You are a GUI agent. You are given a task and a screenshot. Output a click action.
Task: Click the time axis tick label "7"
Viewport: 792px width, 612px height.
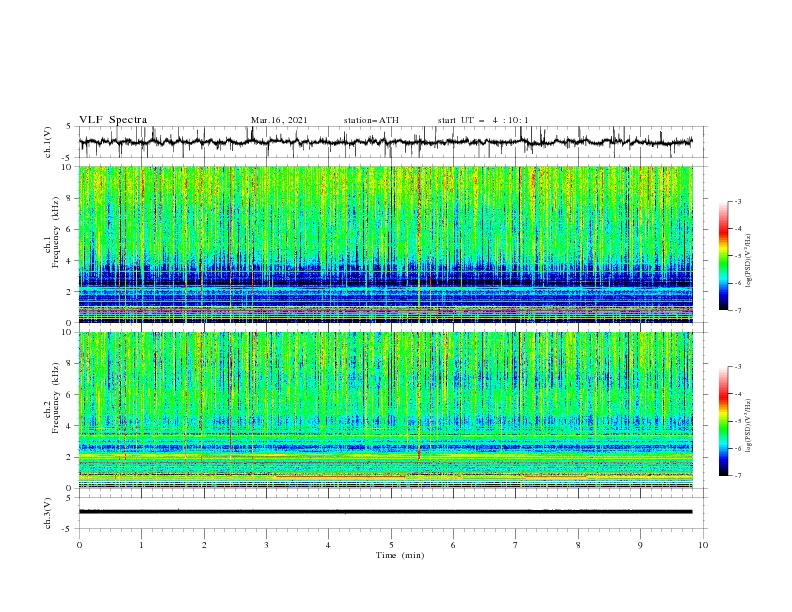click(516, 545)
